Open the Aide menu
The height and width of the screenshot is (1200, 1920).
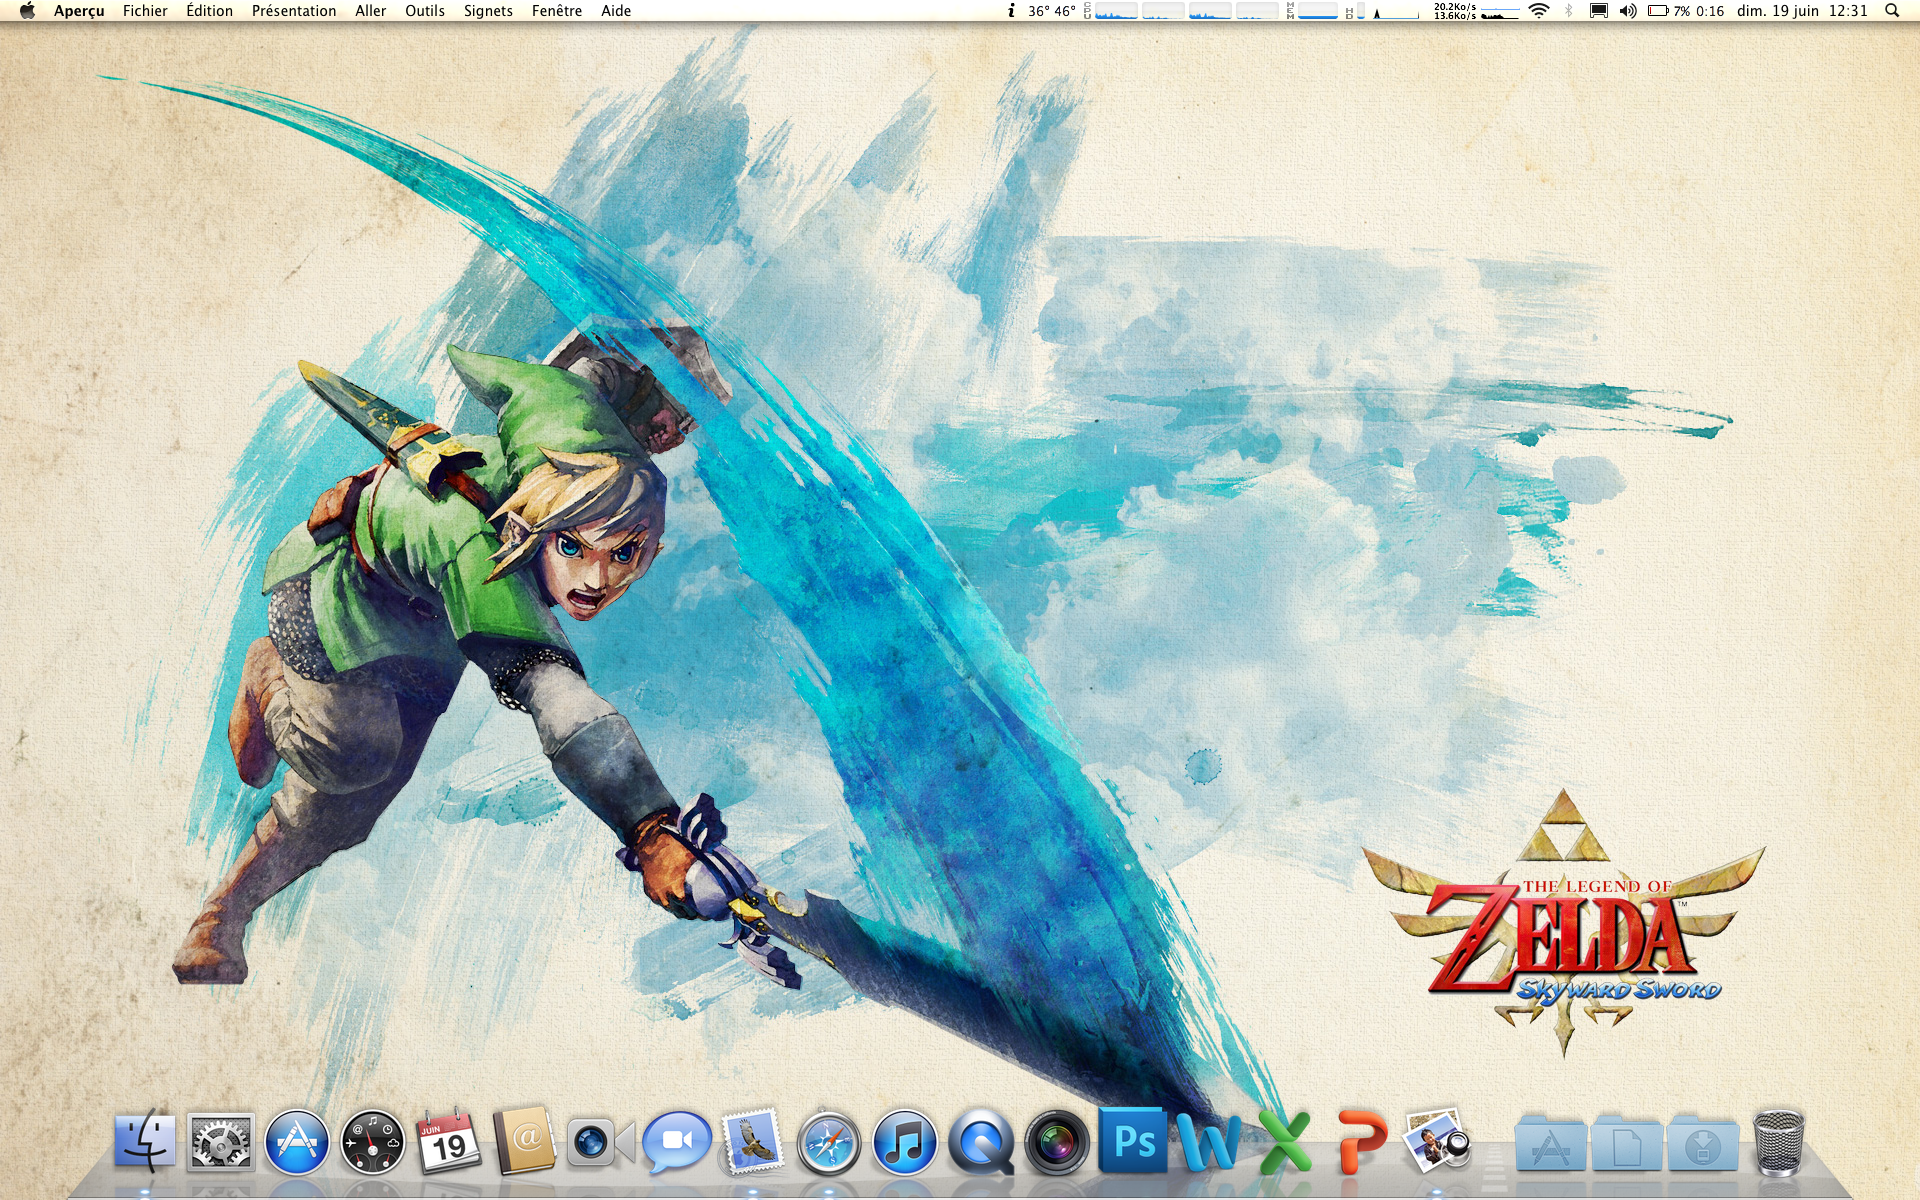(616, 11)
